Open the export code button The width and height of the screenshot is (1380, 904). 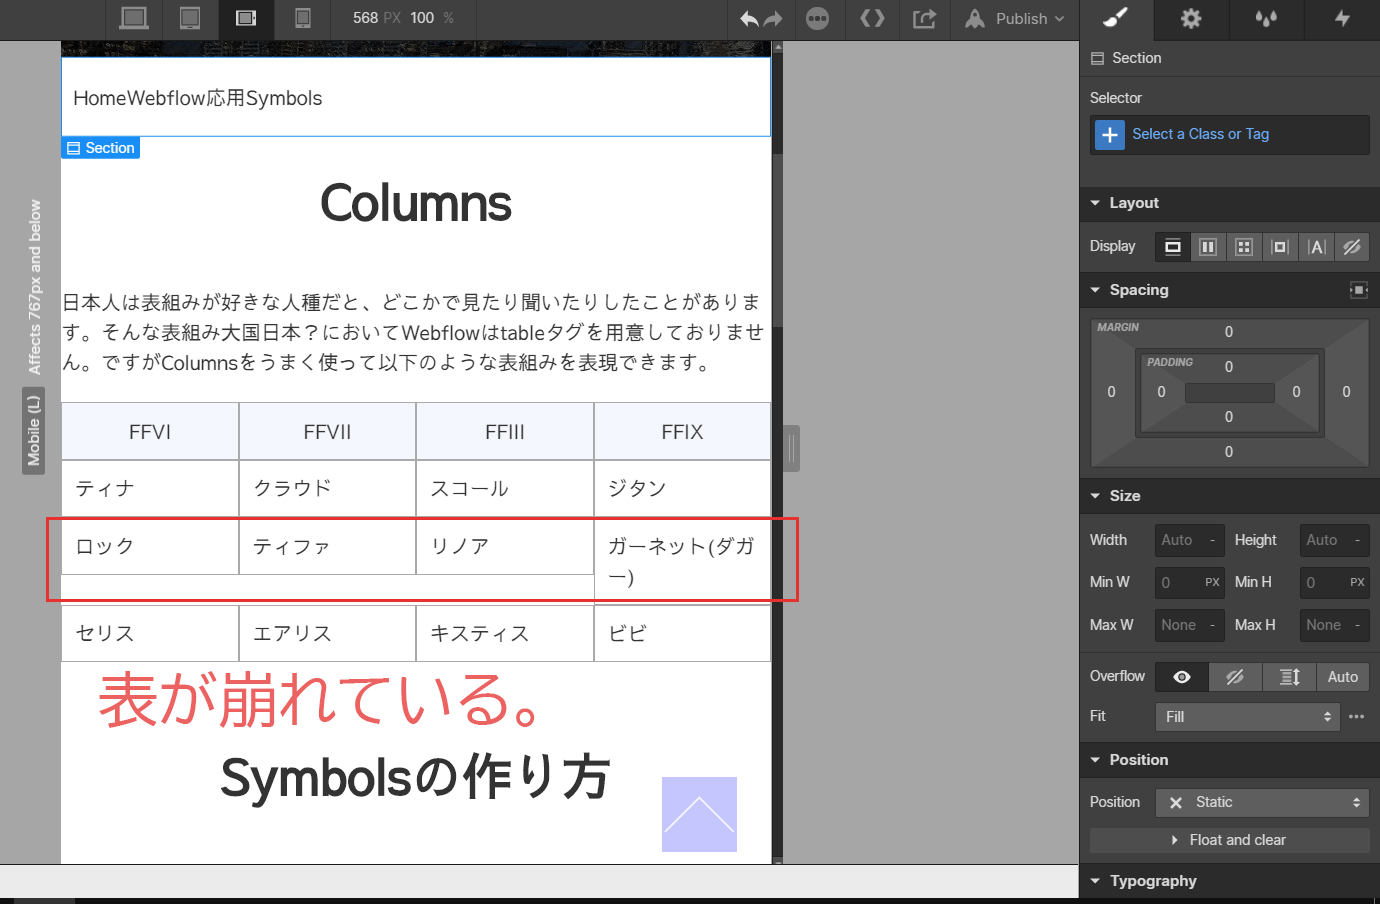tap(873, 19)
